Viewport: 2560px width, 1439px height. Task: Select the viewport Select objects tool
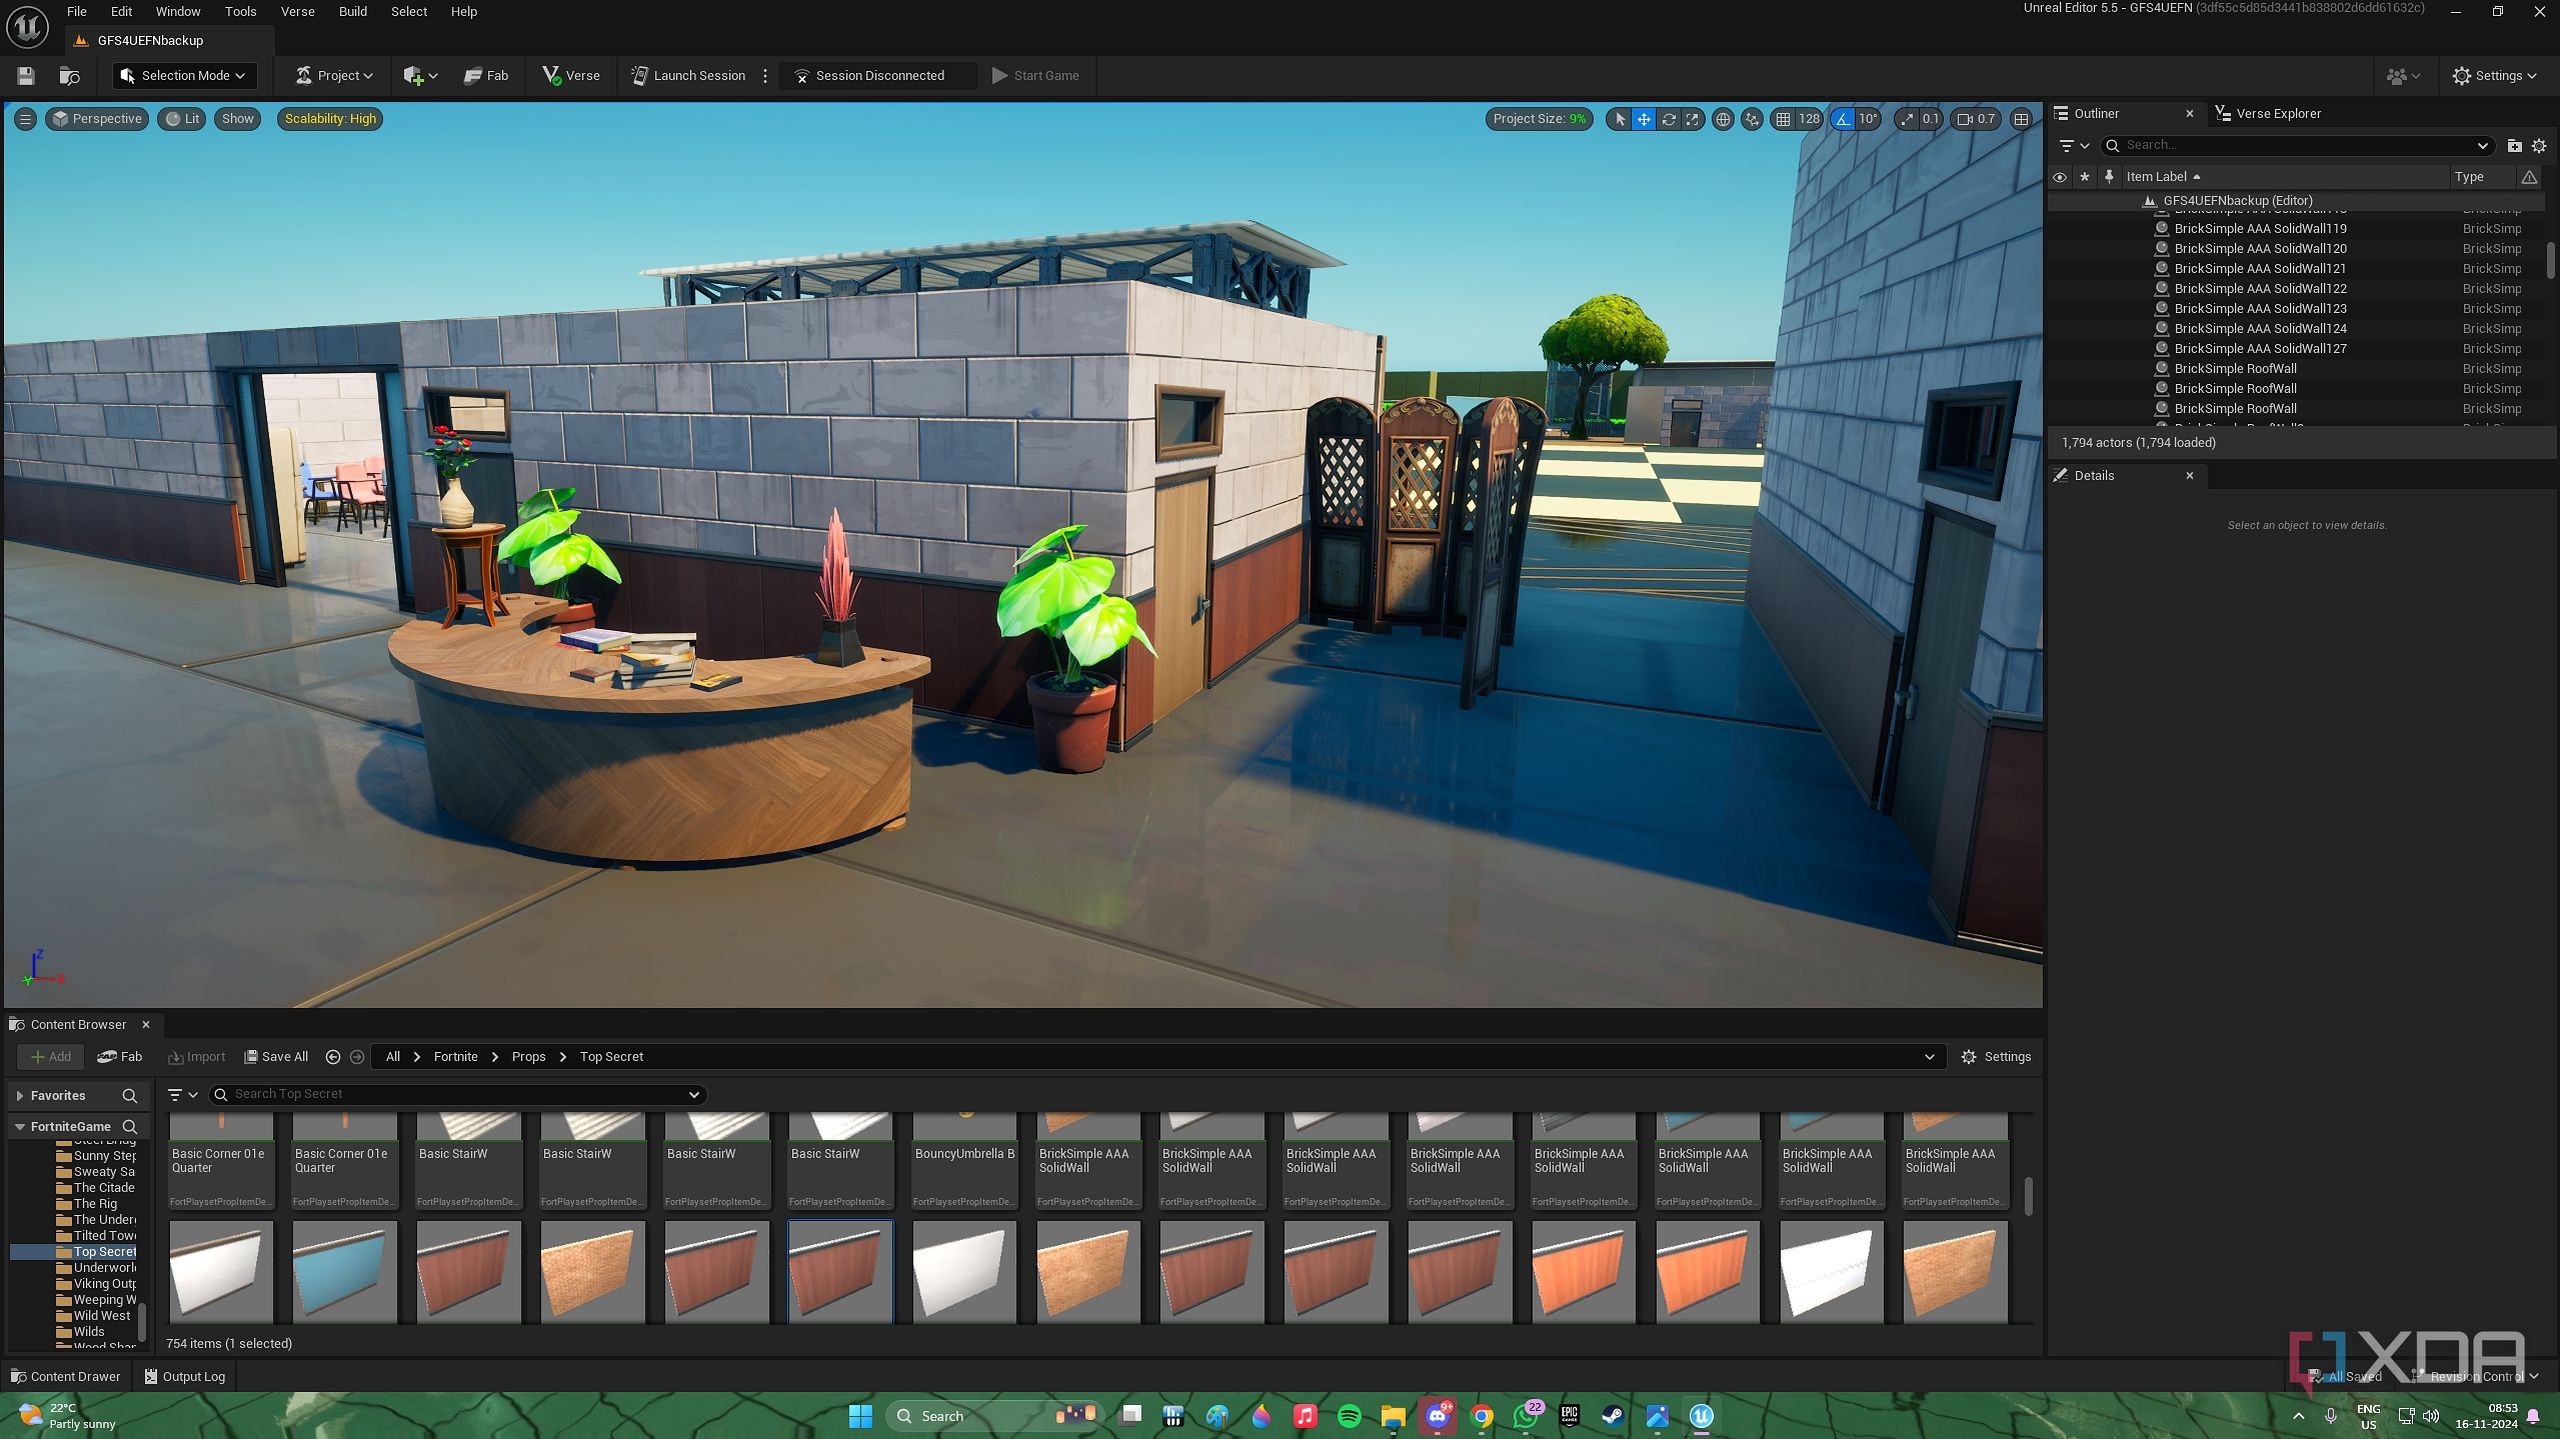point(1620,119)
